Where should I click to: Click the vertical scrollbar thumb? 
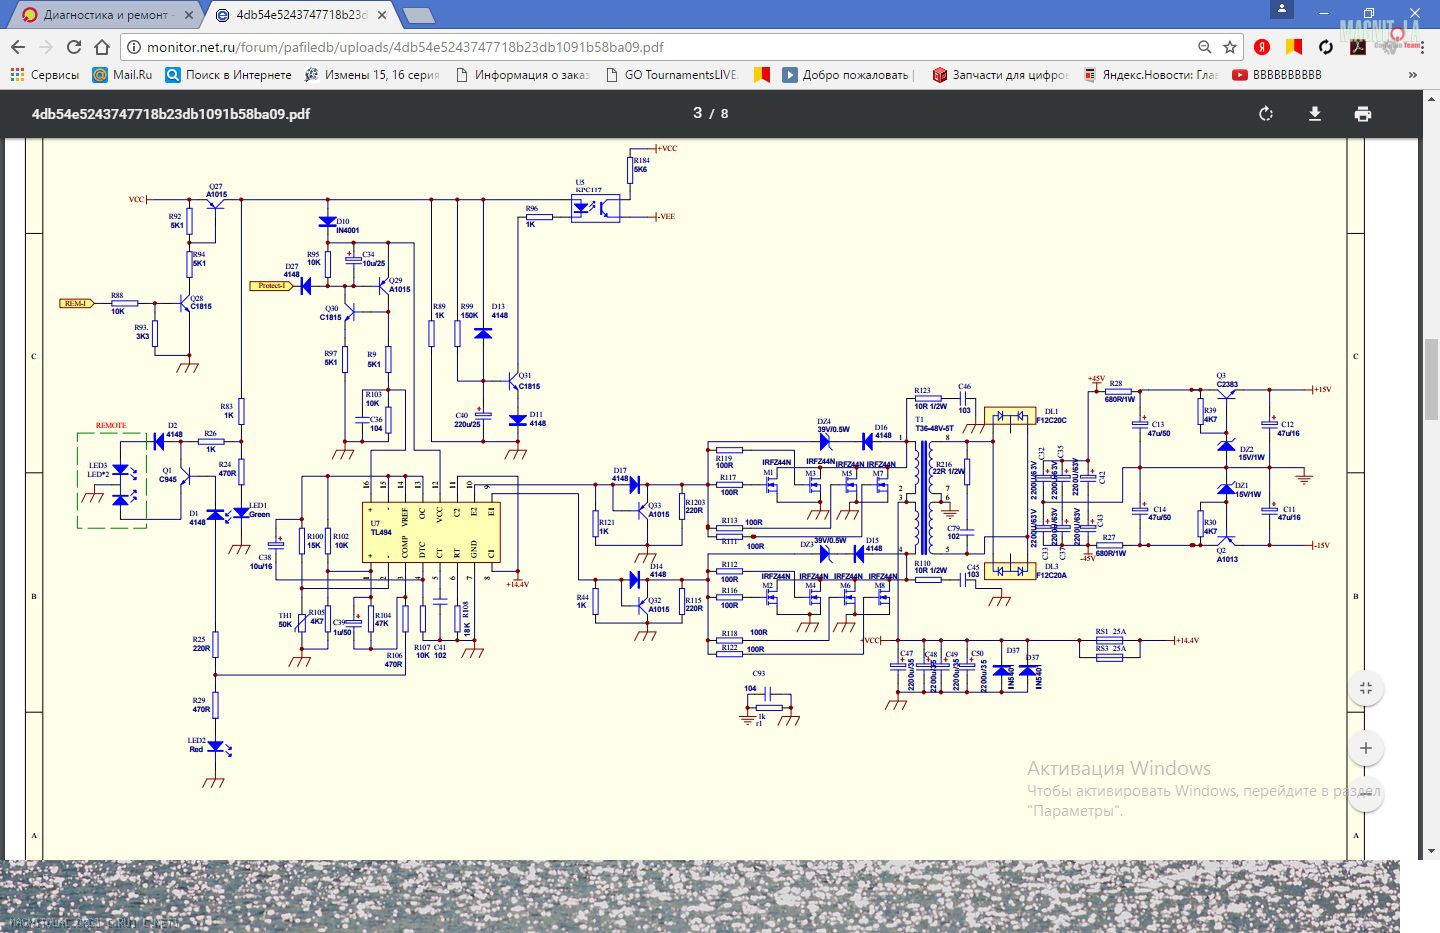point(1431,380)
